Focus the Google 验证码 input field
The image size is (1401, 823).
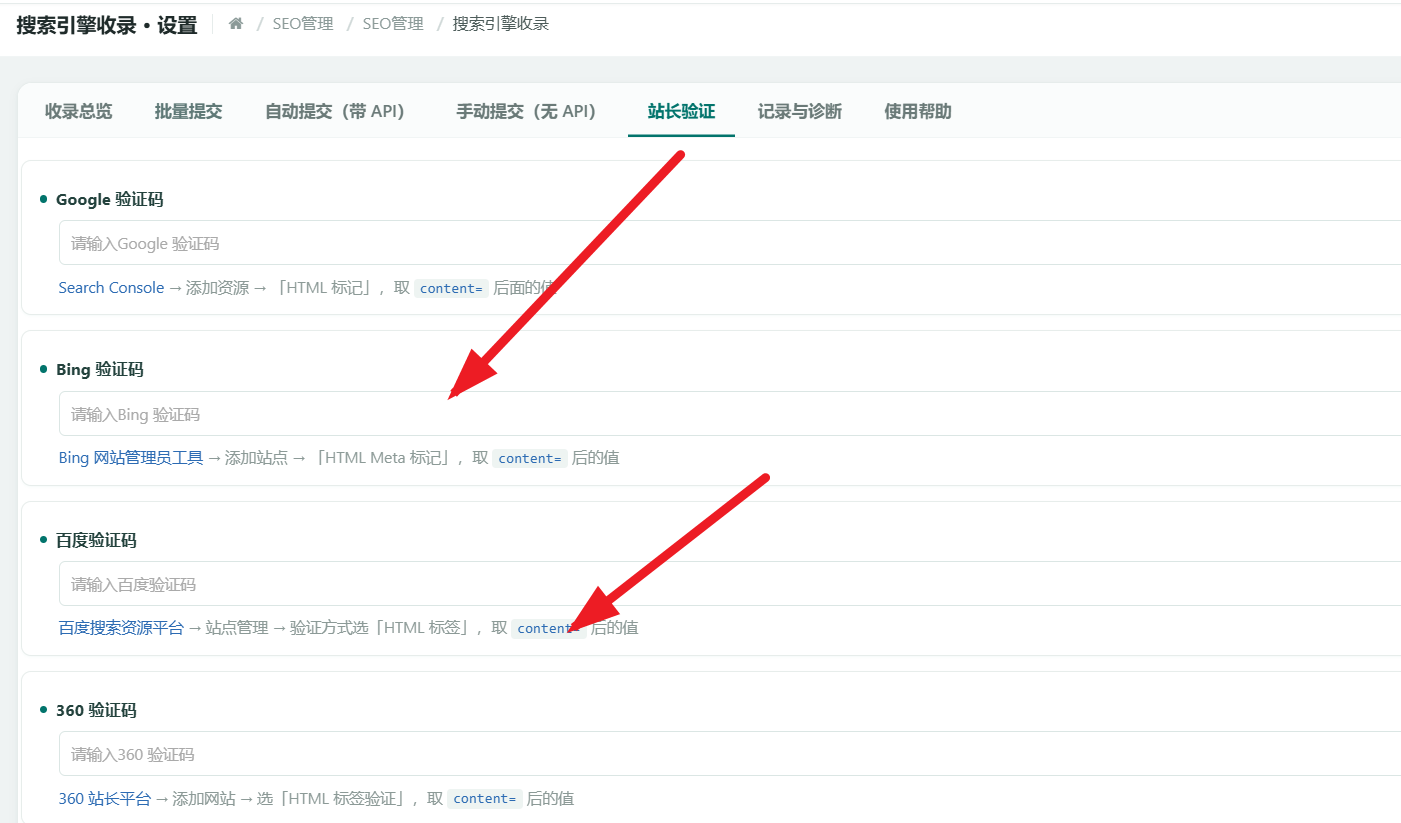click(x=730, y=243)
